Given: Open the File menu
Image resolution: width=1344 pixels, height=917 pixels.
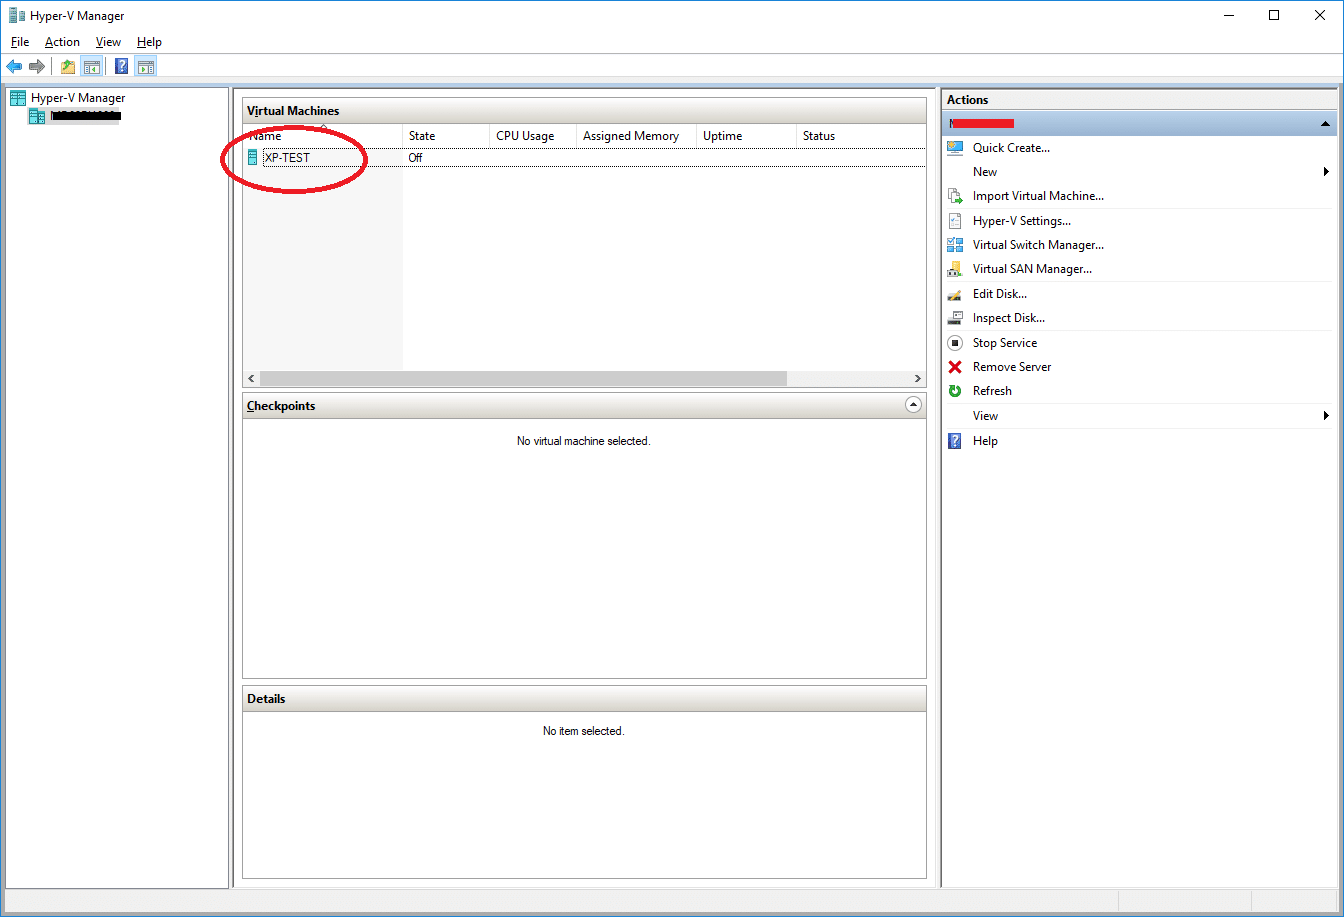Looking at the screenshot, I should point(20,42).
